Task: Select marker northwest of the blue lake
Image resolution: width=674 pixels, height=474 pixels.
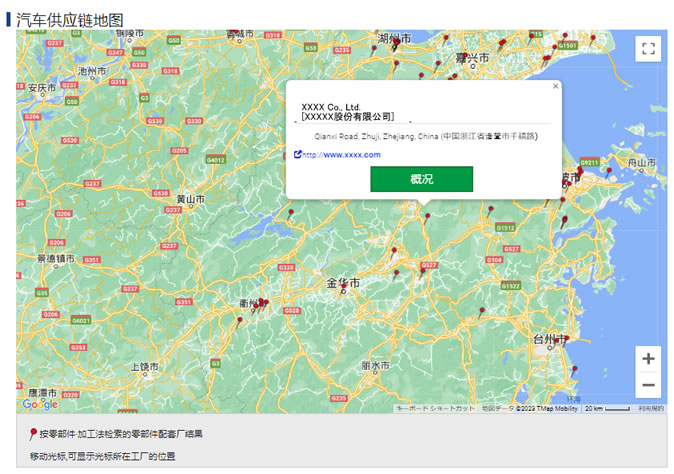Action: point(291,212)
